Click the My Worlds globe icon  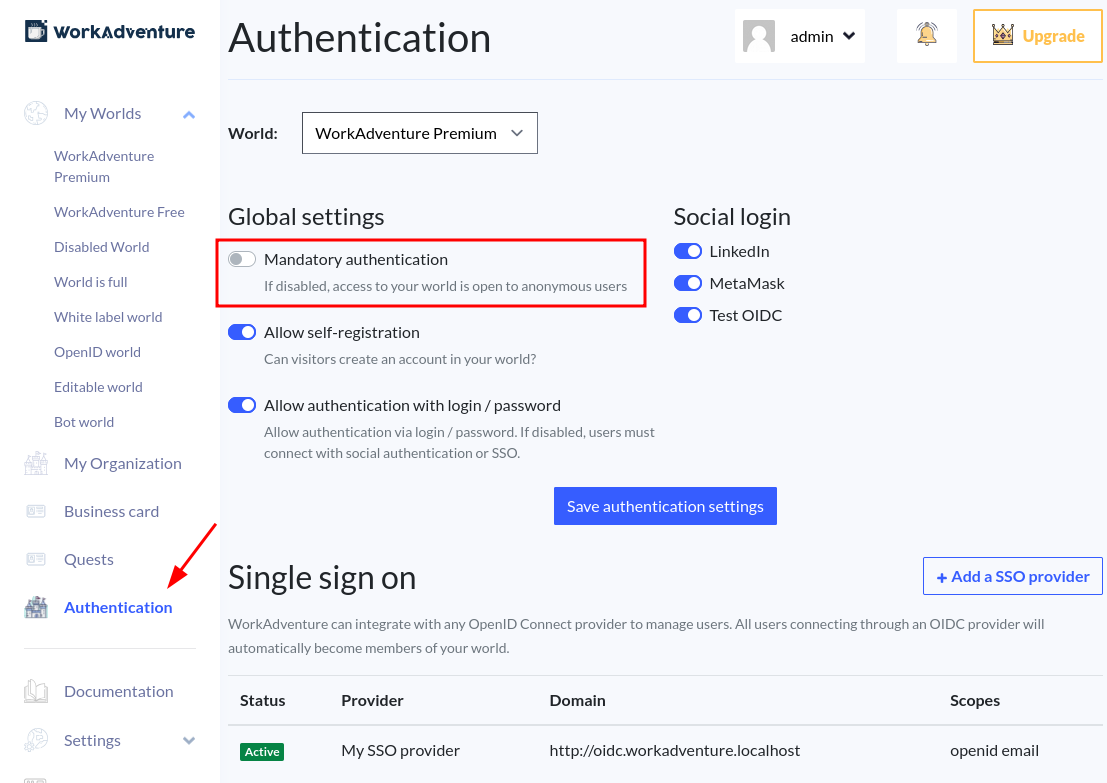36,113
